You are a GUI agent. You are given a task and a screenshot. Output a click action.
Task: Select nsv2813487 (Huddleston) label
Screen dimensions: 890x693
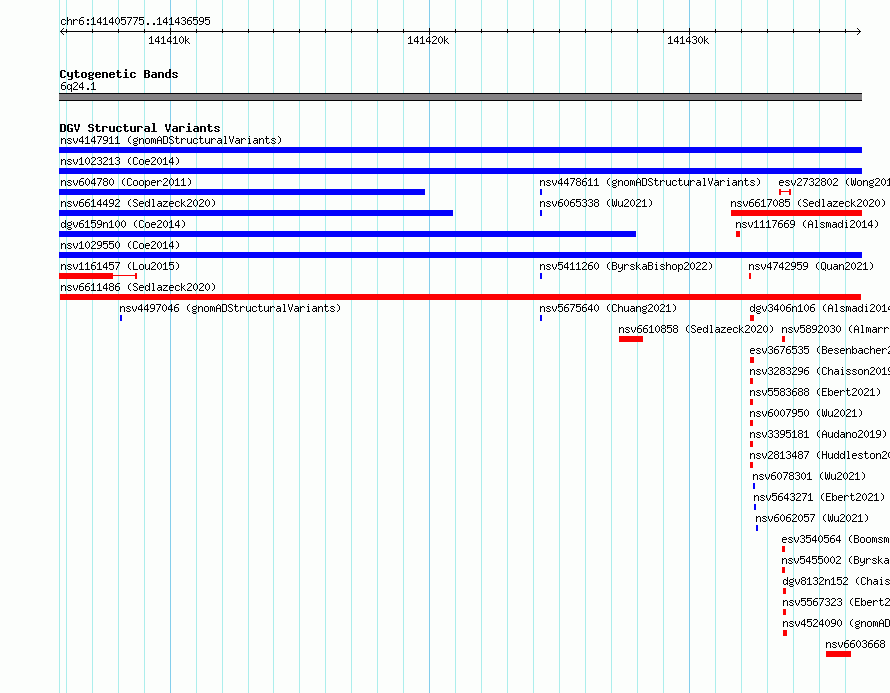pos(819,455)
